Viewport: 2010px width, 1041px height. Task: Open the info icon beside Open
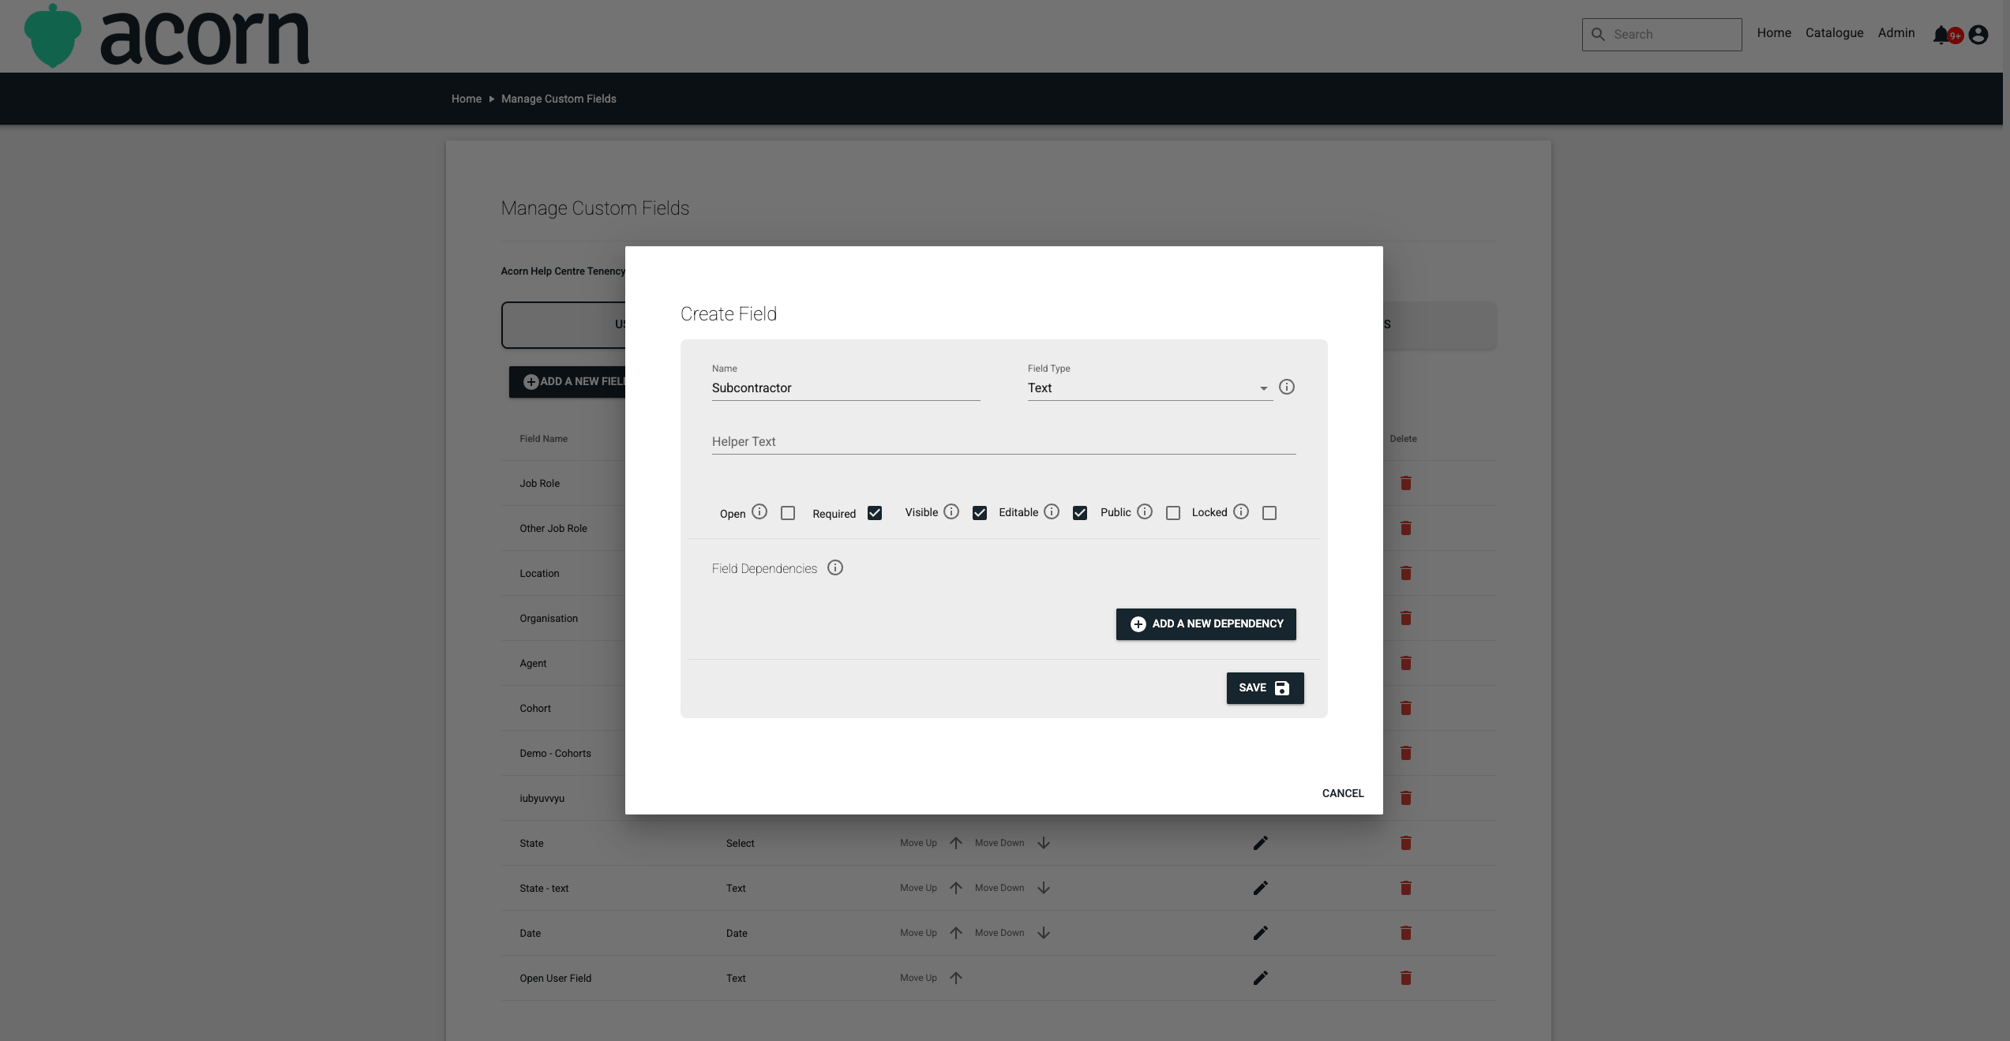coord(759,512)
